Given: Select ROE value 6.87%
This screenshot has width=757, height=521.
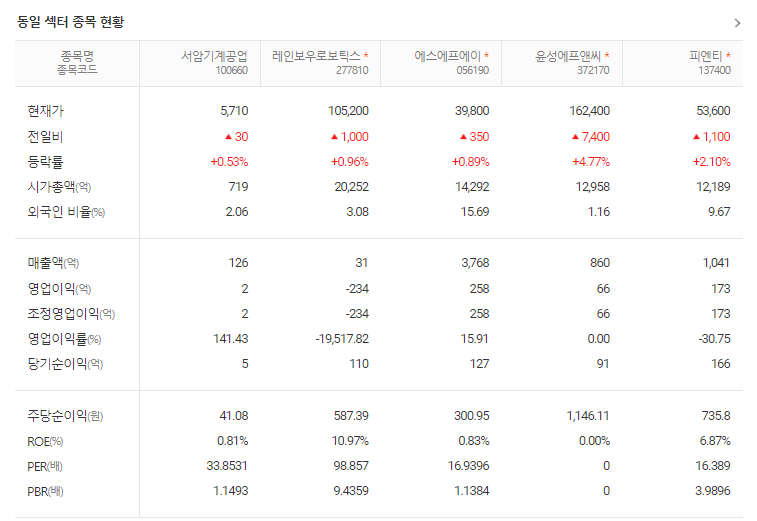Looking at the screenshot, I should [x=715, y=441].
